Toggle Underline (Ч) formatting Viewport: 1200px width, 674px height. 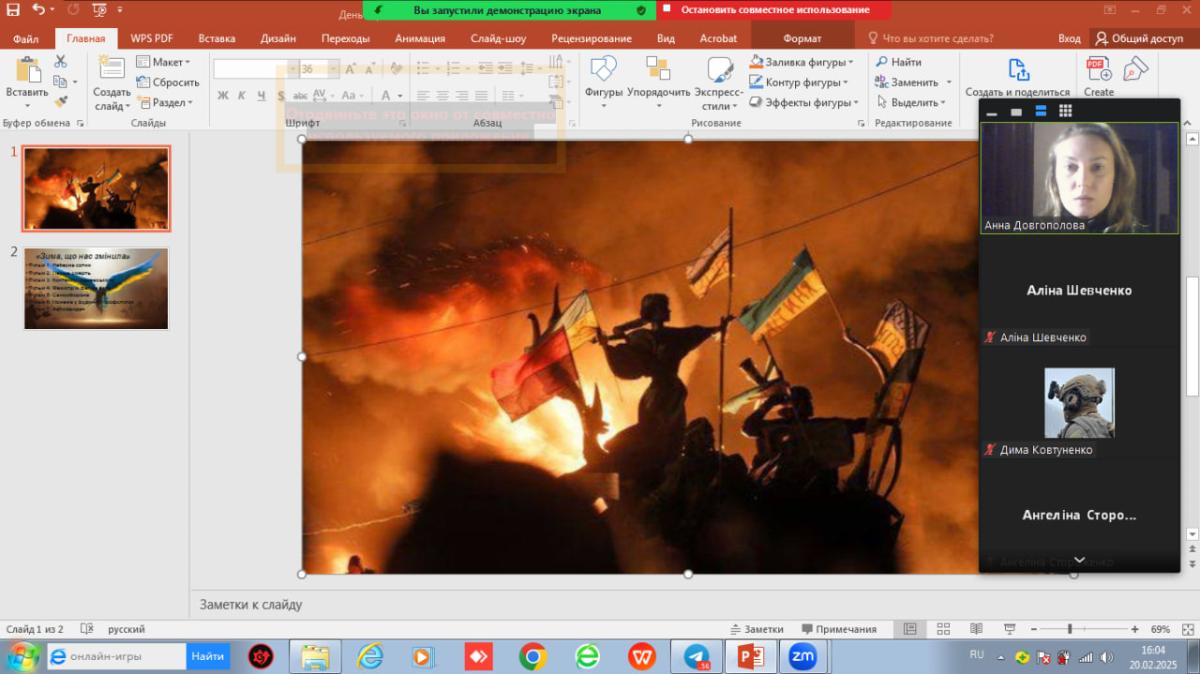tap(261, 96)
